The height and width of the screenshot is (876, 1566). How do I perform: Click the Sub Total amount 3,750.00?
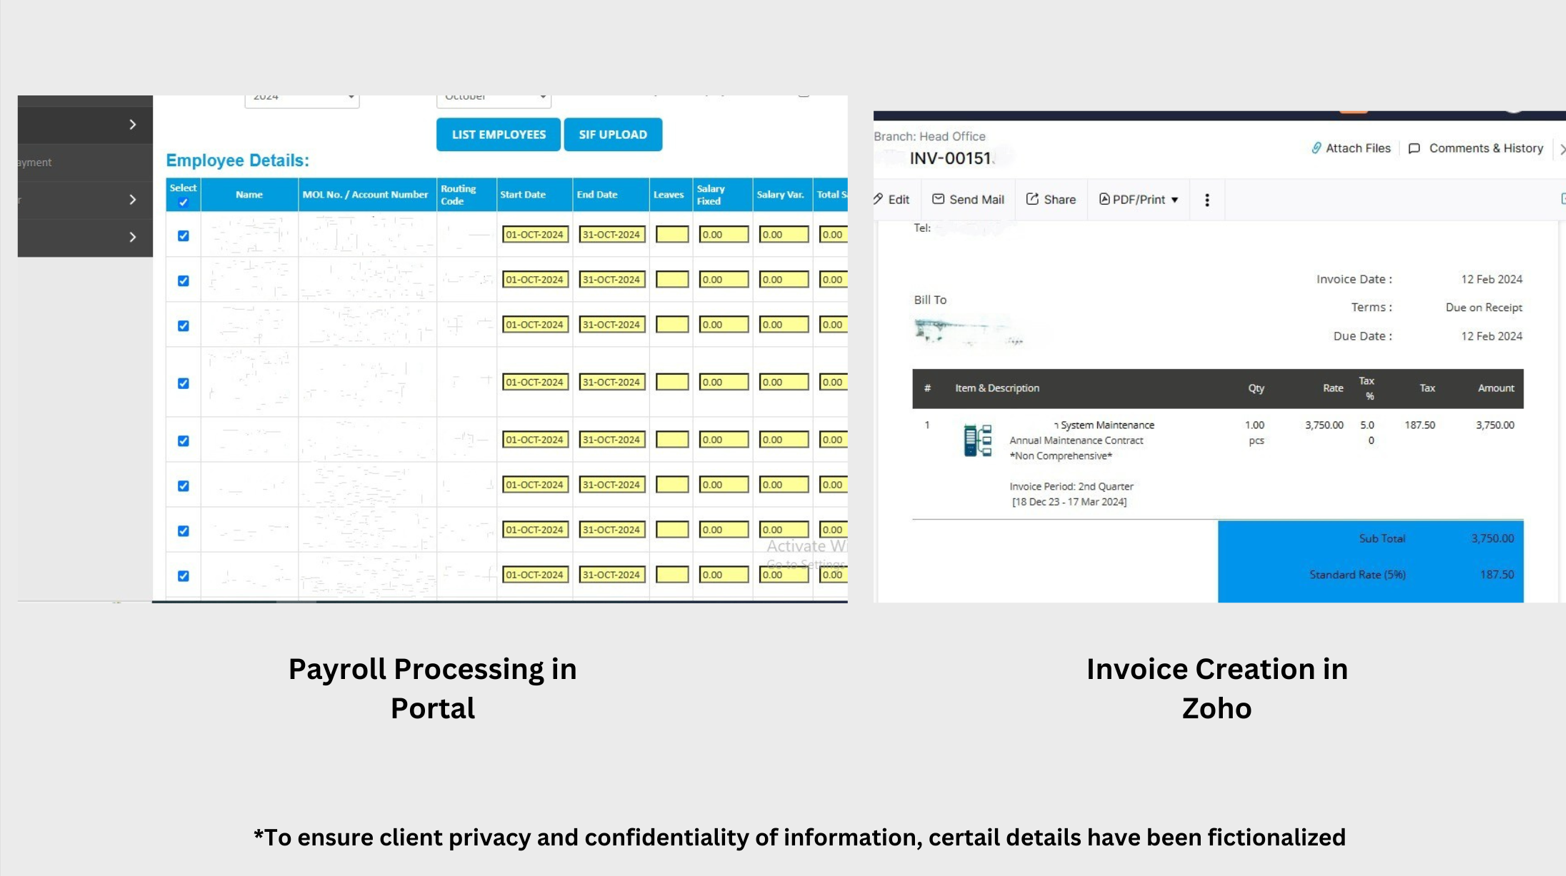tap(1492, 538)
